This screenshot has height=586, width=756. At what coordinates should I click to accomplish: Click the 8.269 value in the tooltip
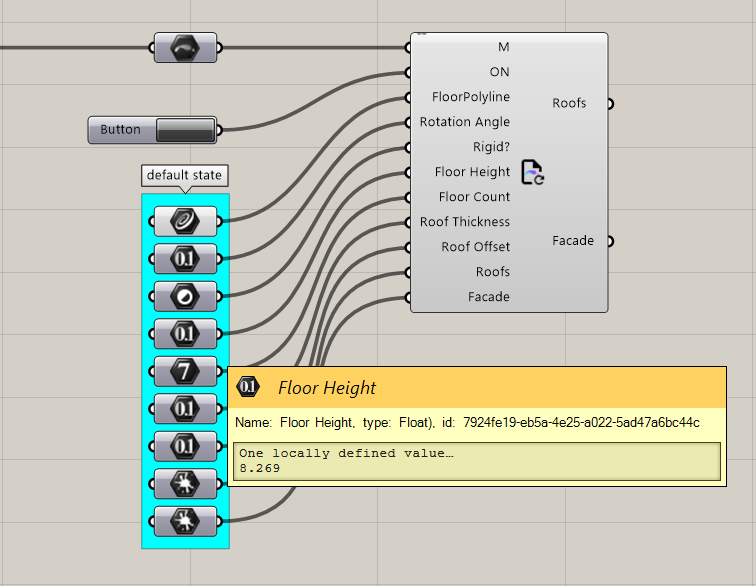click(x=259, y=468)
